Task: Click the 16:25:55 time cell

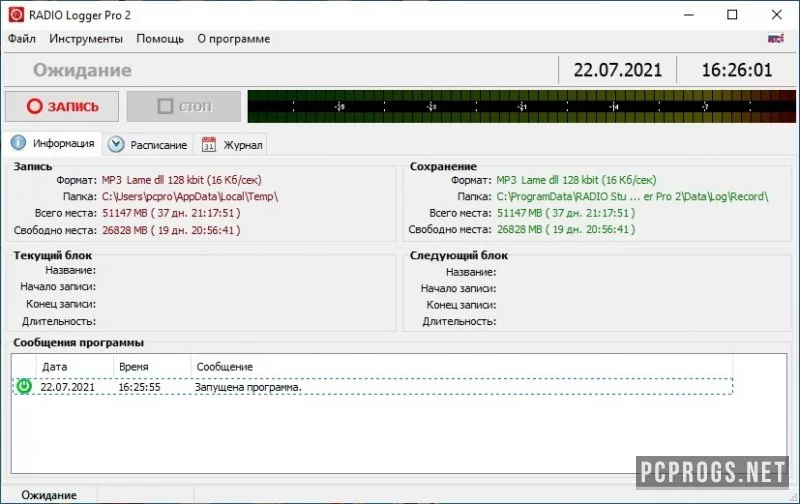Action: click(139, 387)
